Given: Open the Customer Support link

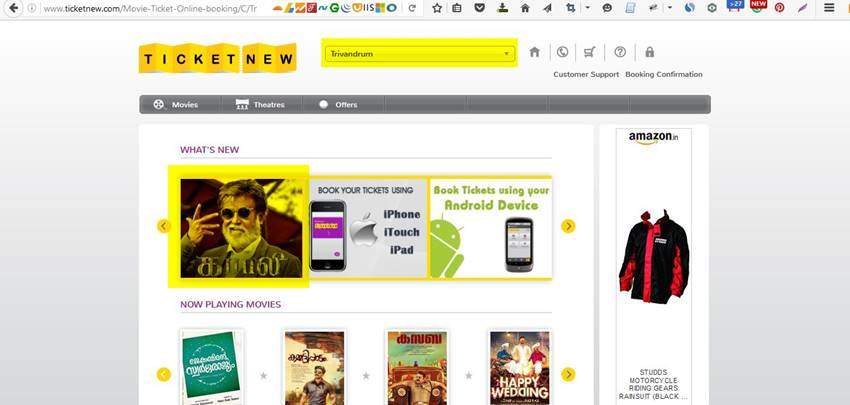Looking at the screenshot, I should pos(586,74).
